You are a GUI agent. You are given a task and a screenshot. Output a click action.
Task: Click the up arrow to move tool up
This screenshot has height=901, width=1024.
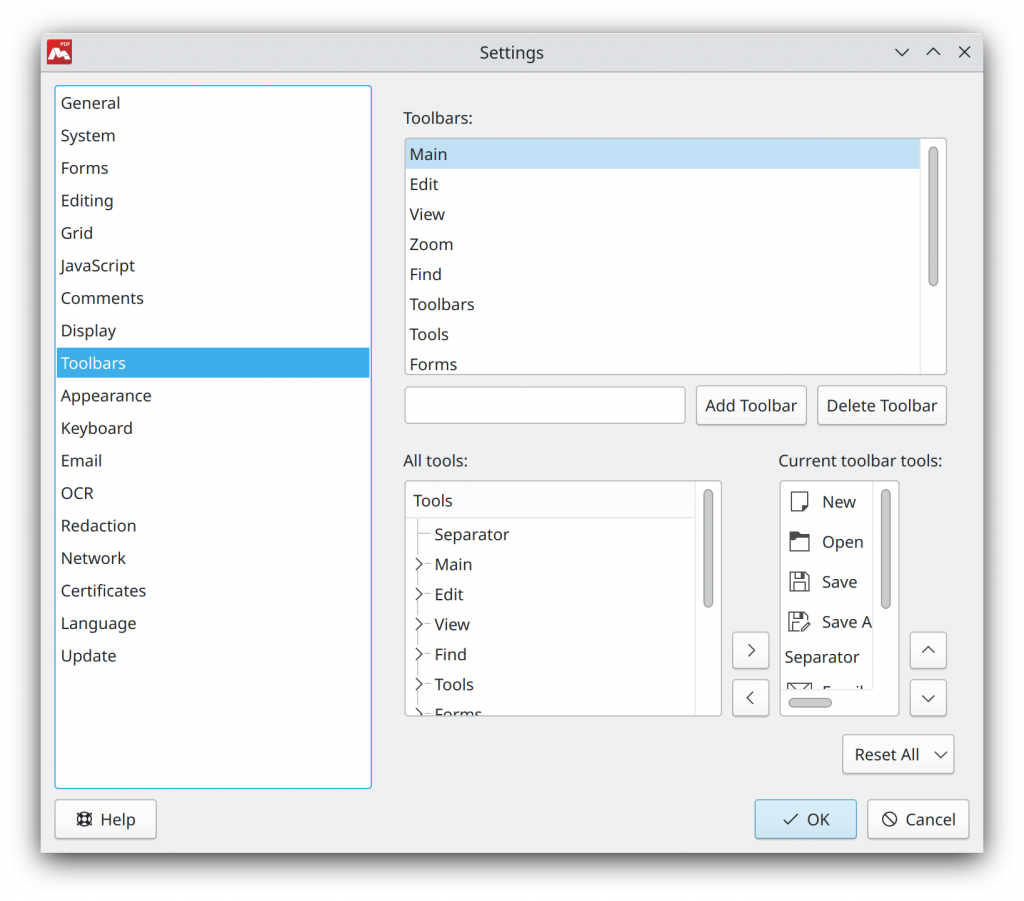pyautogui.click(x=928, y=650)
